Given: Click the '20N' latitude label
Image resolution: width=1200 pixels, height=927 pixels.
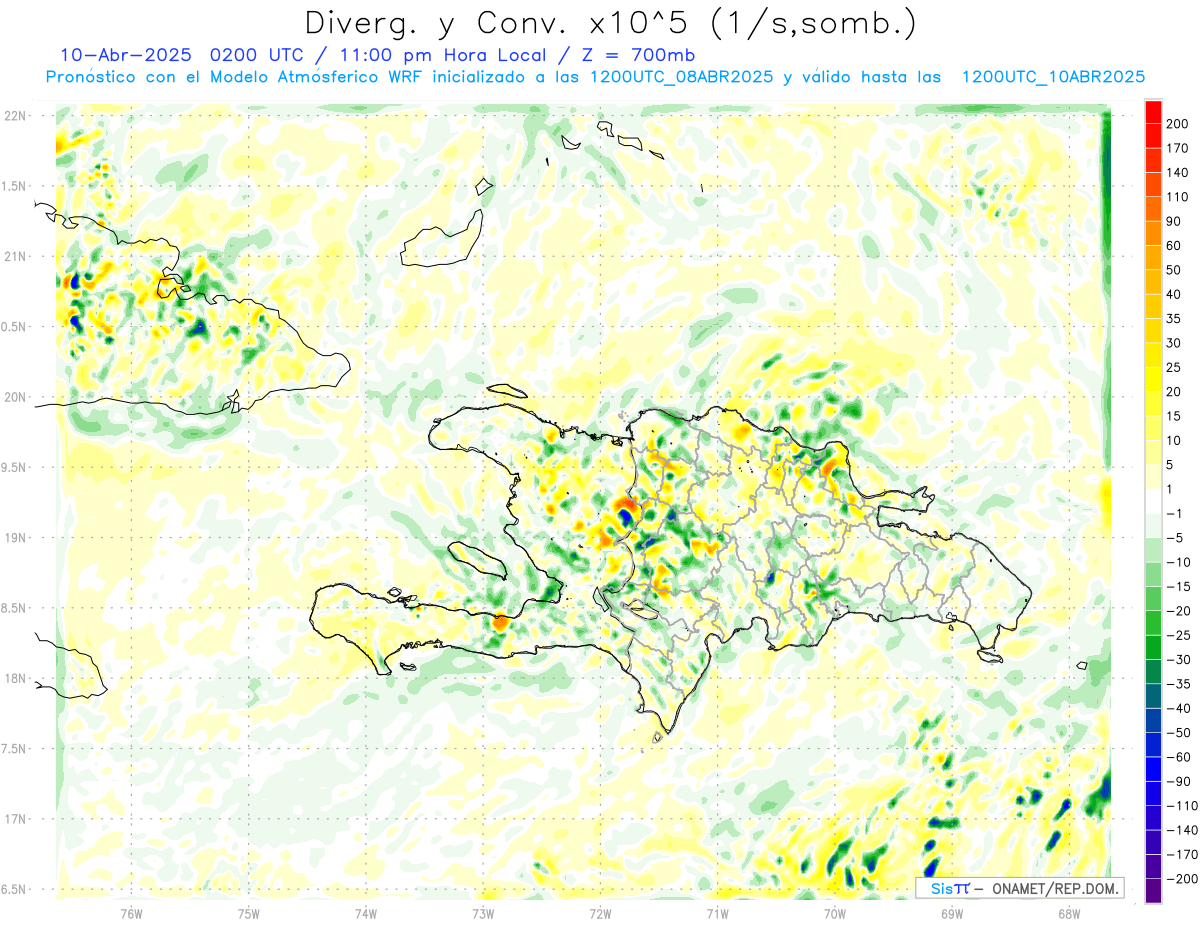Looking at the screenshot, I should click(x=14, y=397).
